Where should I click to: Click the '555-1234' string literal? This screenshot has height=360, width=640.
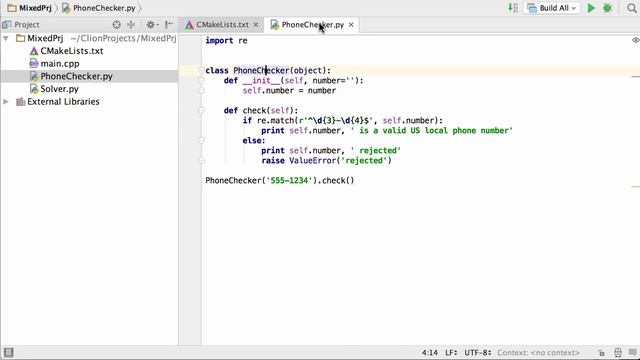[x=289, y=180]
